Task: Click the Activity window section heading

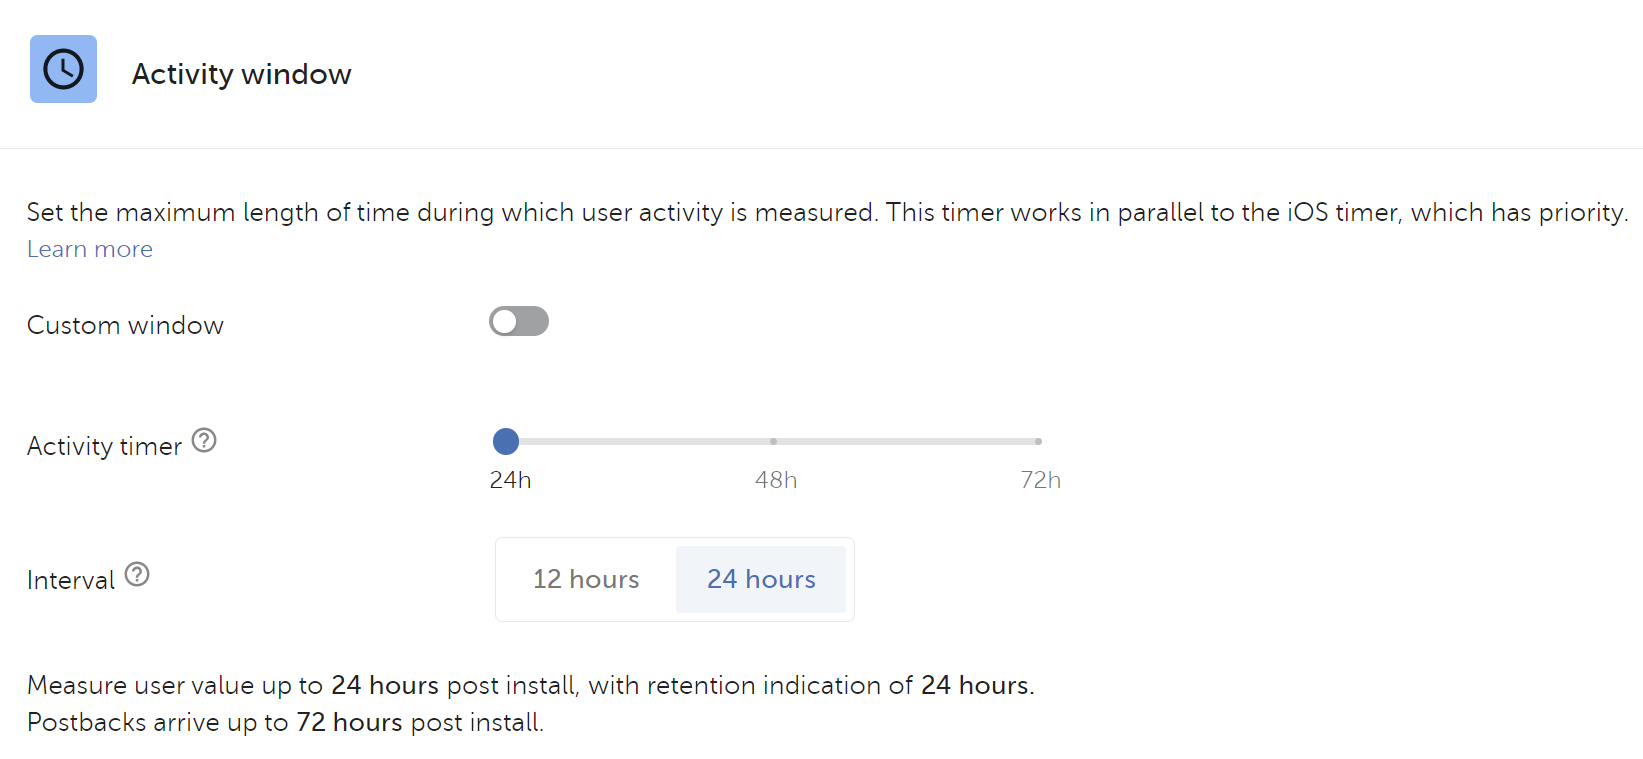Action: (241, 74)
